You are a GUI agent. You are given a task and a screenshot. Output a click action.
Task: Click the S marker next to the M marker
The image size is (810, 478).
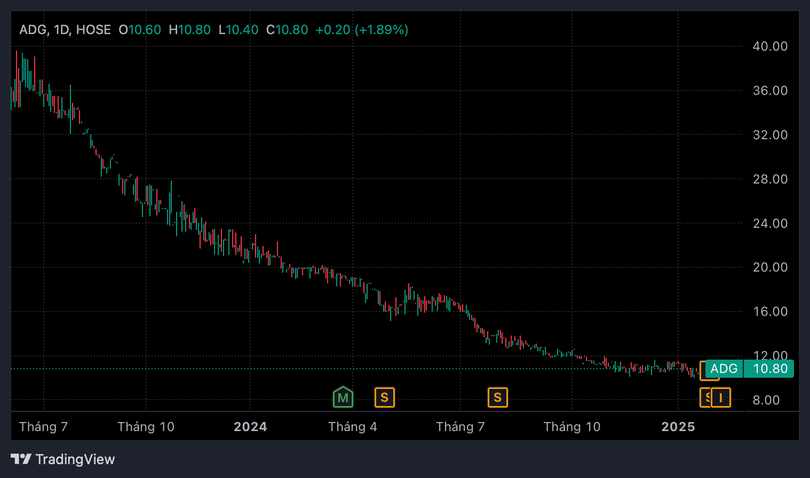click(384, 397)
